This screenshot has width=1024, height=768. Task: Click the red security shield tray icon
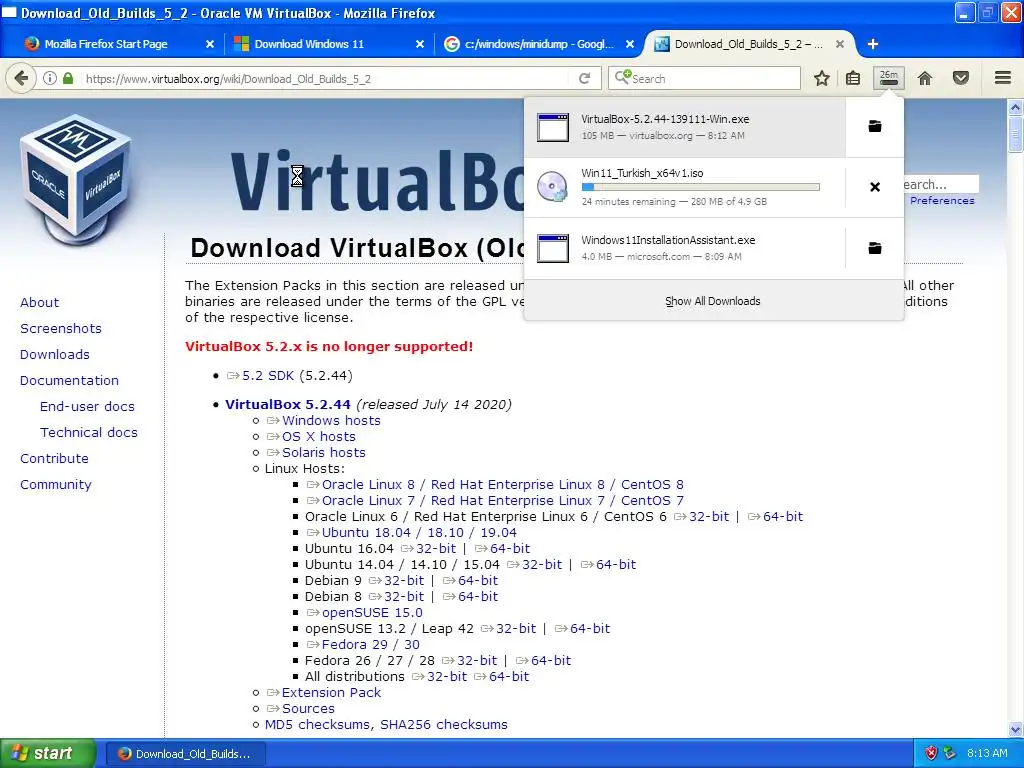[931, 753]
